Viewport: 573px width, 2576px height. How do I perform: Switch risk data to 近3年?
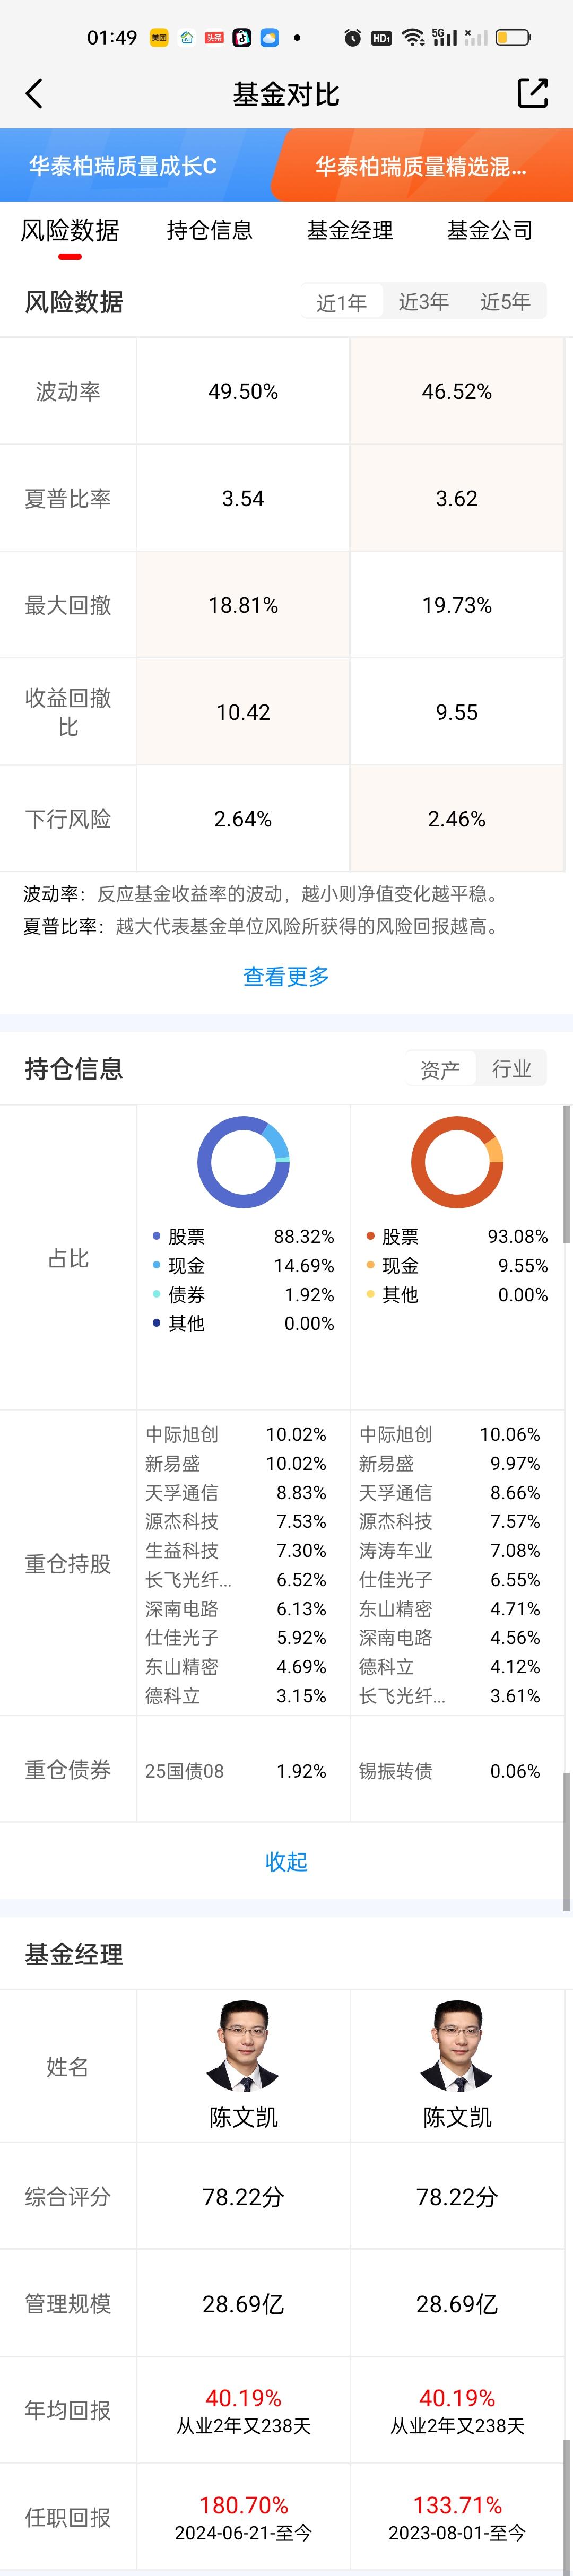(424, 302)
